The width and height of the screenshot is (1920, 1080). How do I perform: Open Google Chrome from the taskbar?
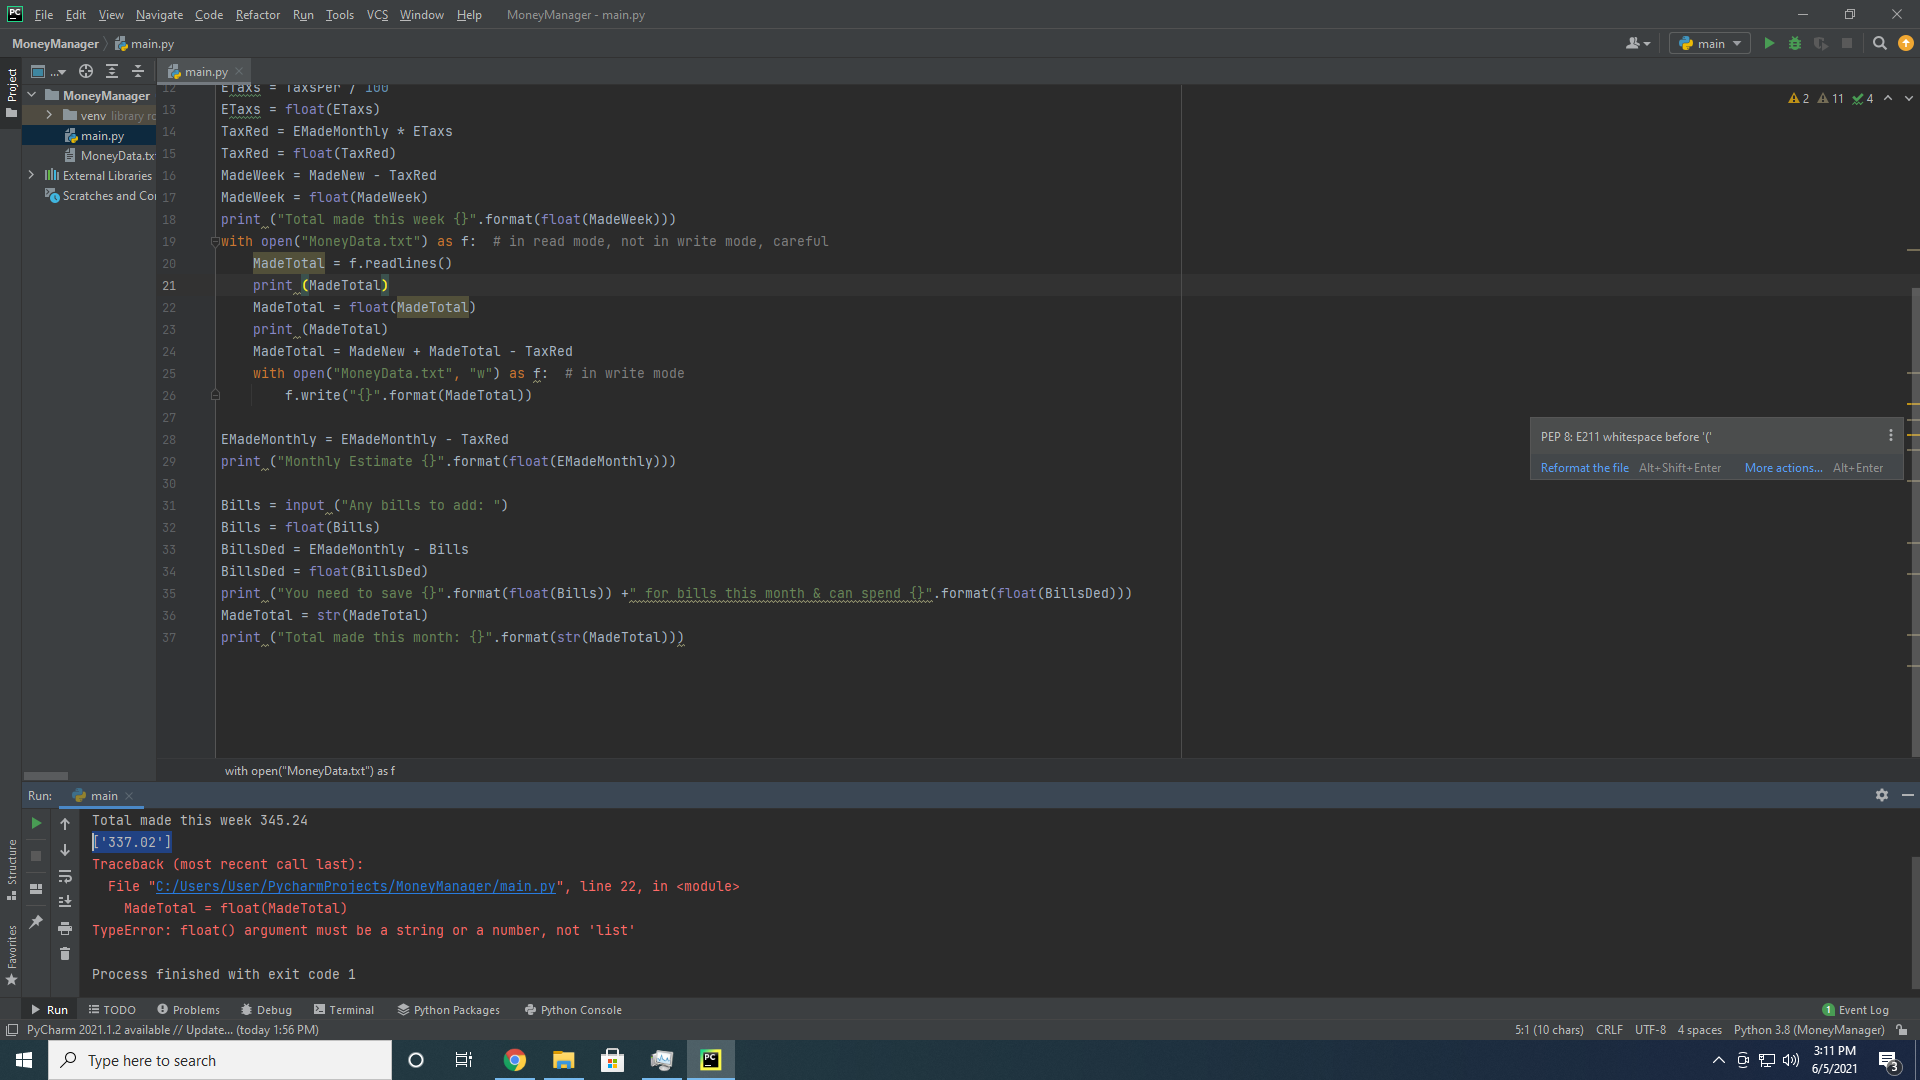pyautogui.click(x=514, y=1060)
